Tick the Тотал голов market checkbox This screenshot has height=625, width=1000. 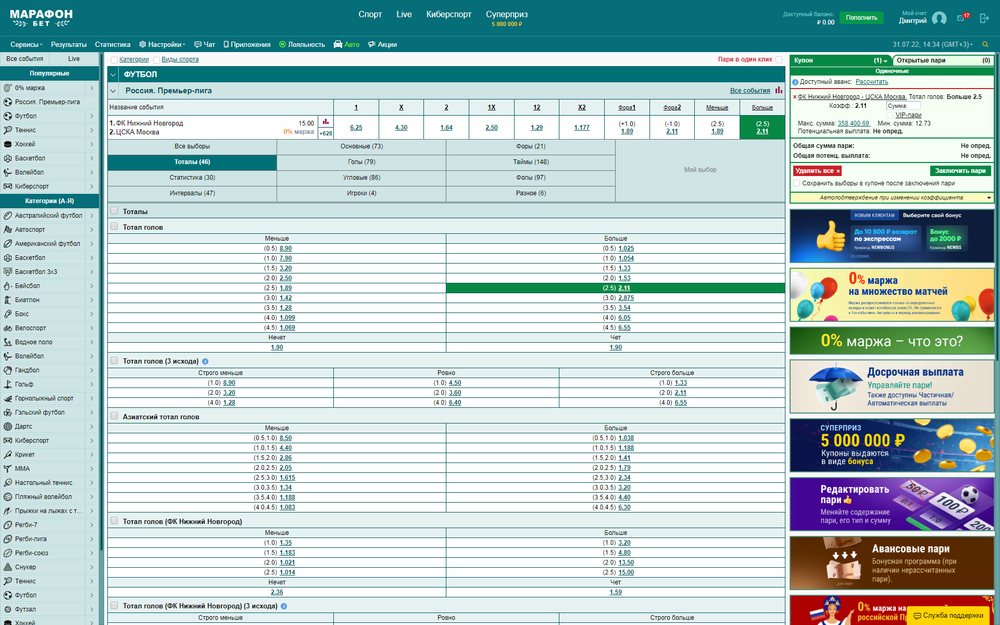[x=114, y=226]
